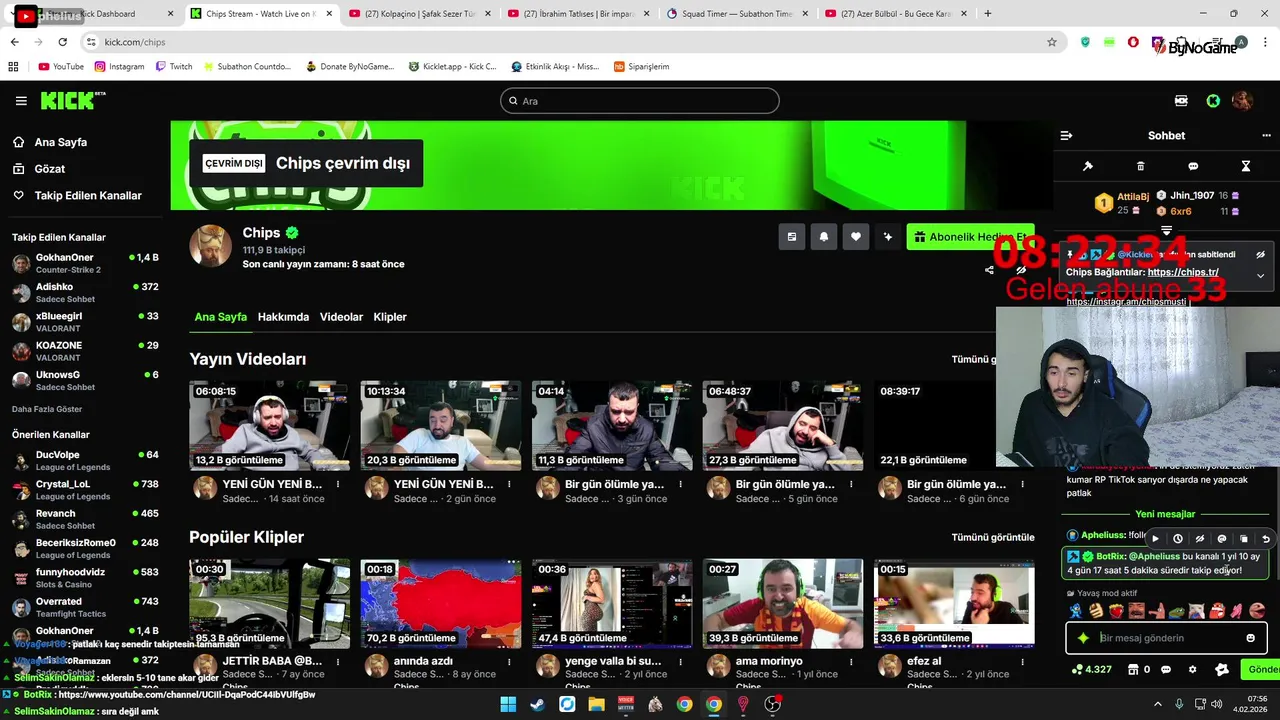Screen dimensions: 1280x720
Task: Click crossed-eye icon in message action bar
Action: (x=1200, y=539)
